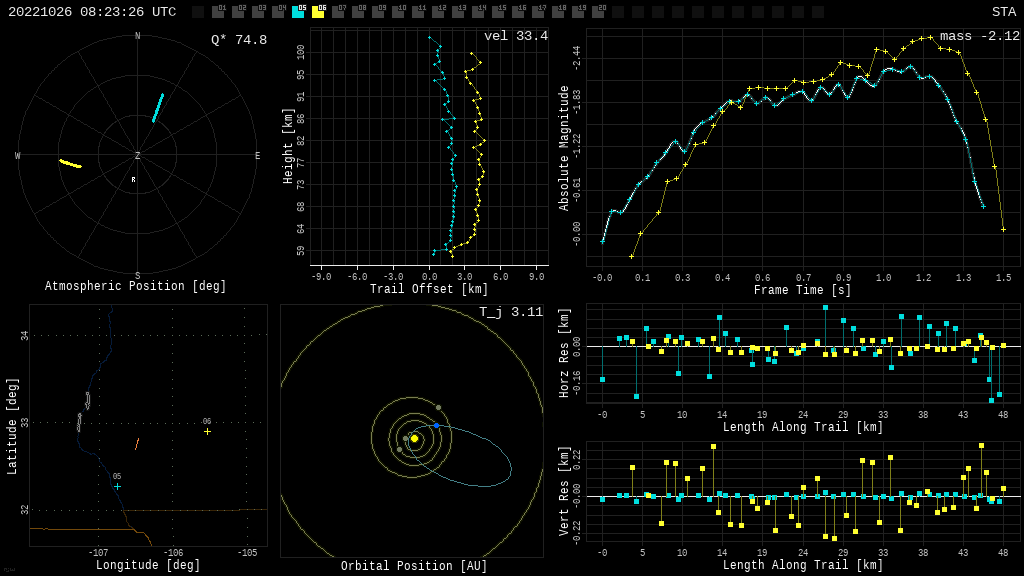Screen dimensions: 1024x576
Task: Select the cyan meteor trail in sky plot
Action: 158,108
